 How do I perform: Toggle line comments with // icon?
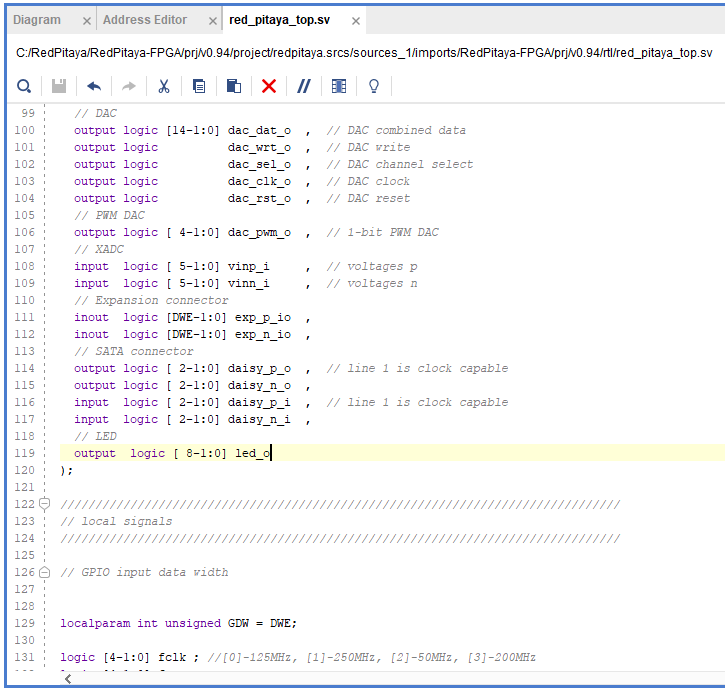[x=304, y=86]
